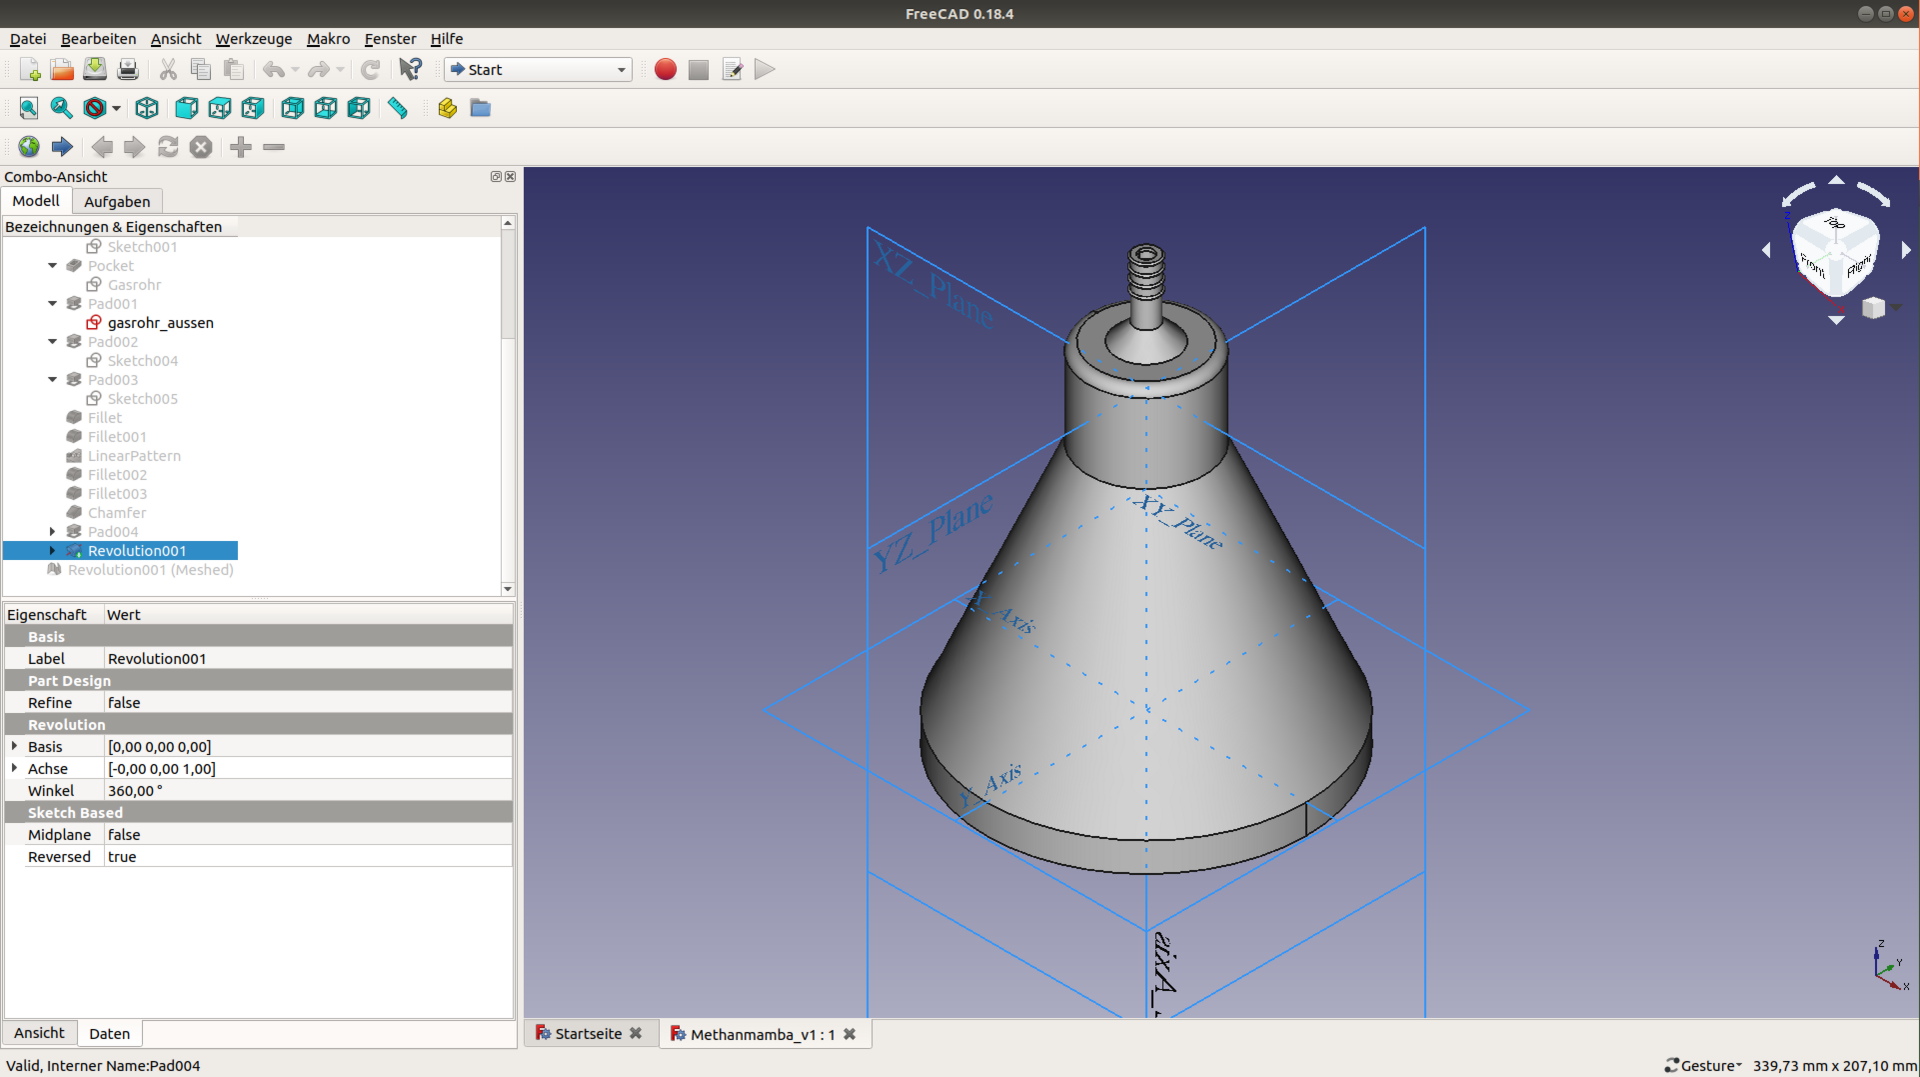Click the draw style icon
The image size is (1920, 1077).
click(x=95, y=108)
